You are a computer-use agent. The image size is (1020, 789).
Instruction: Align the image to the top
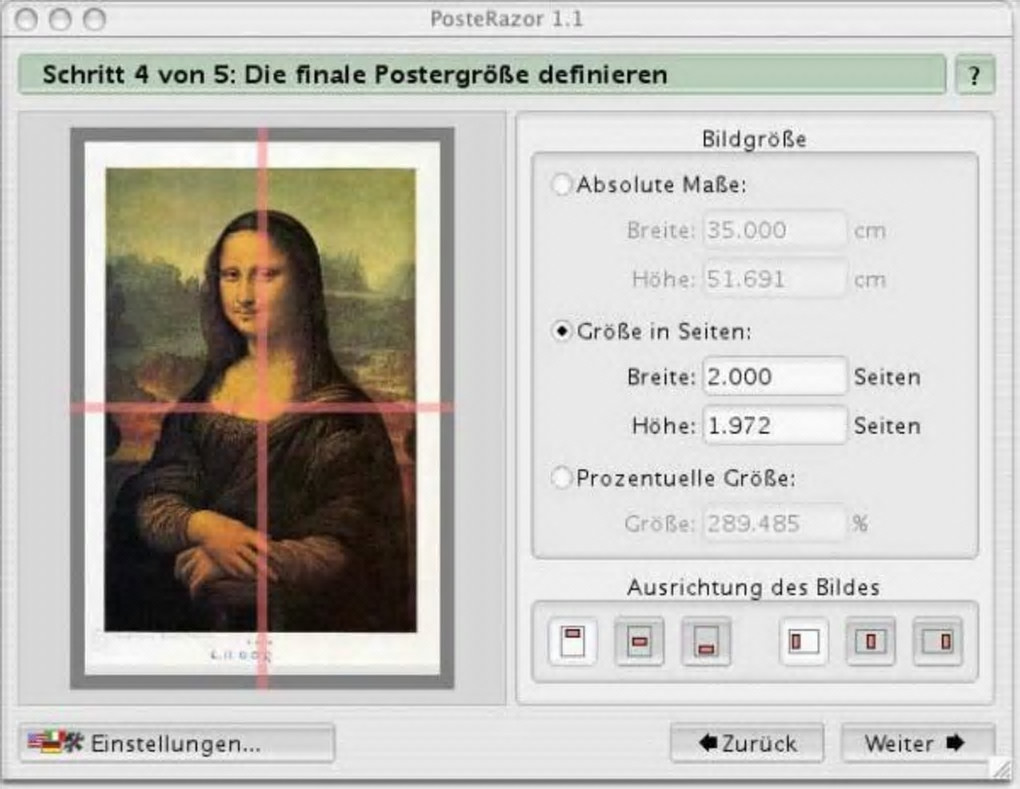click(572, 641)
